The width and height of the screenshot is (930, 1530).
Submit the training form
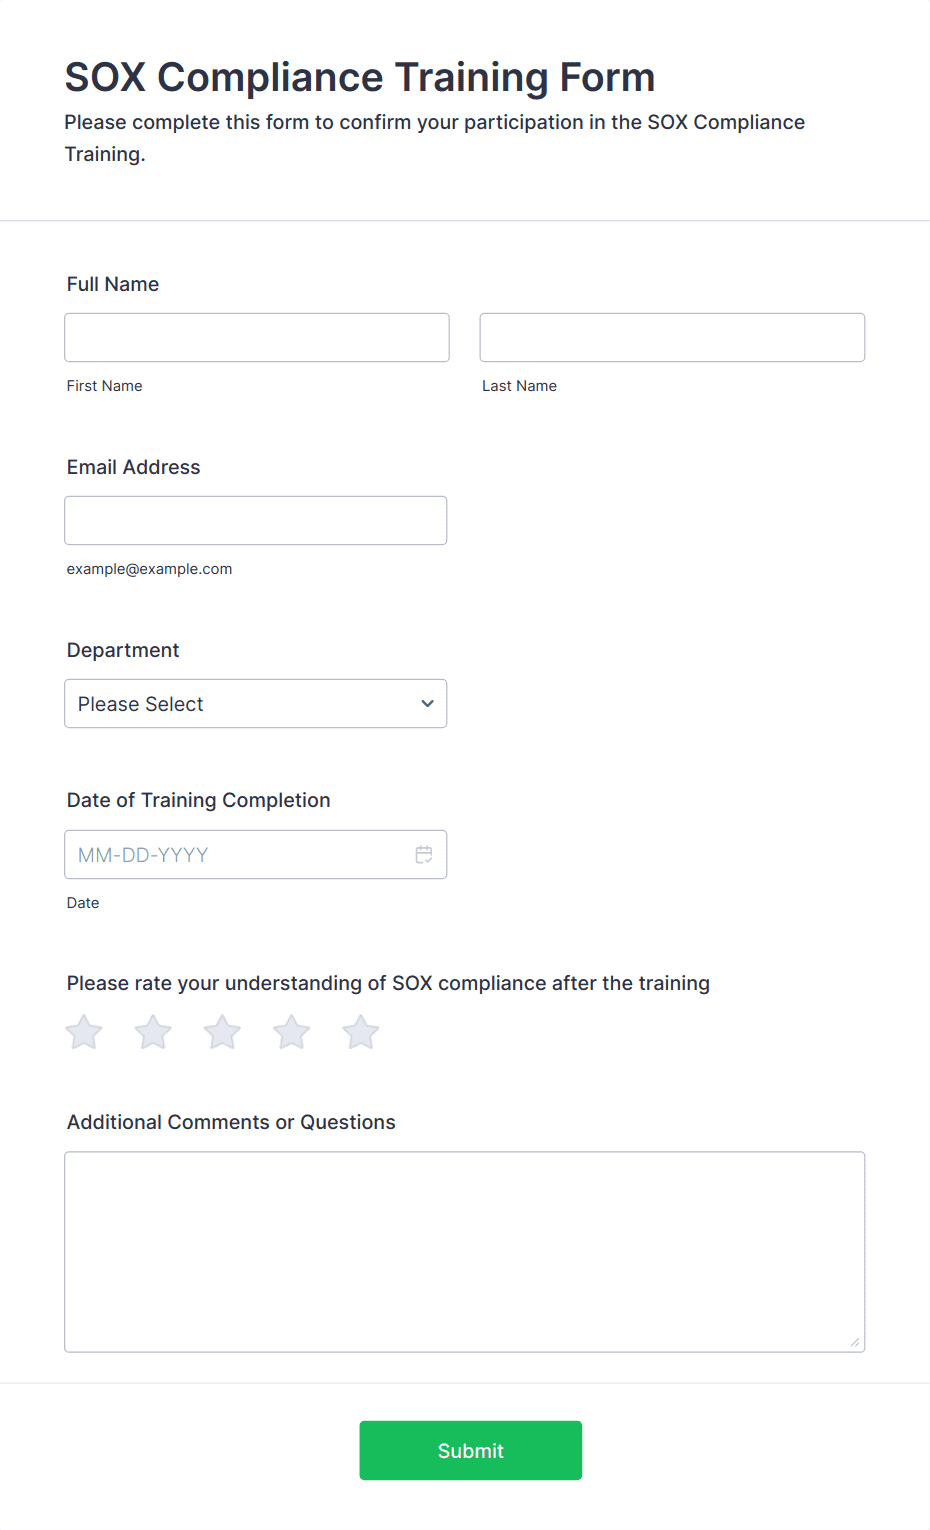click(471, 1451)
